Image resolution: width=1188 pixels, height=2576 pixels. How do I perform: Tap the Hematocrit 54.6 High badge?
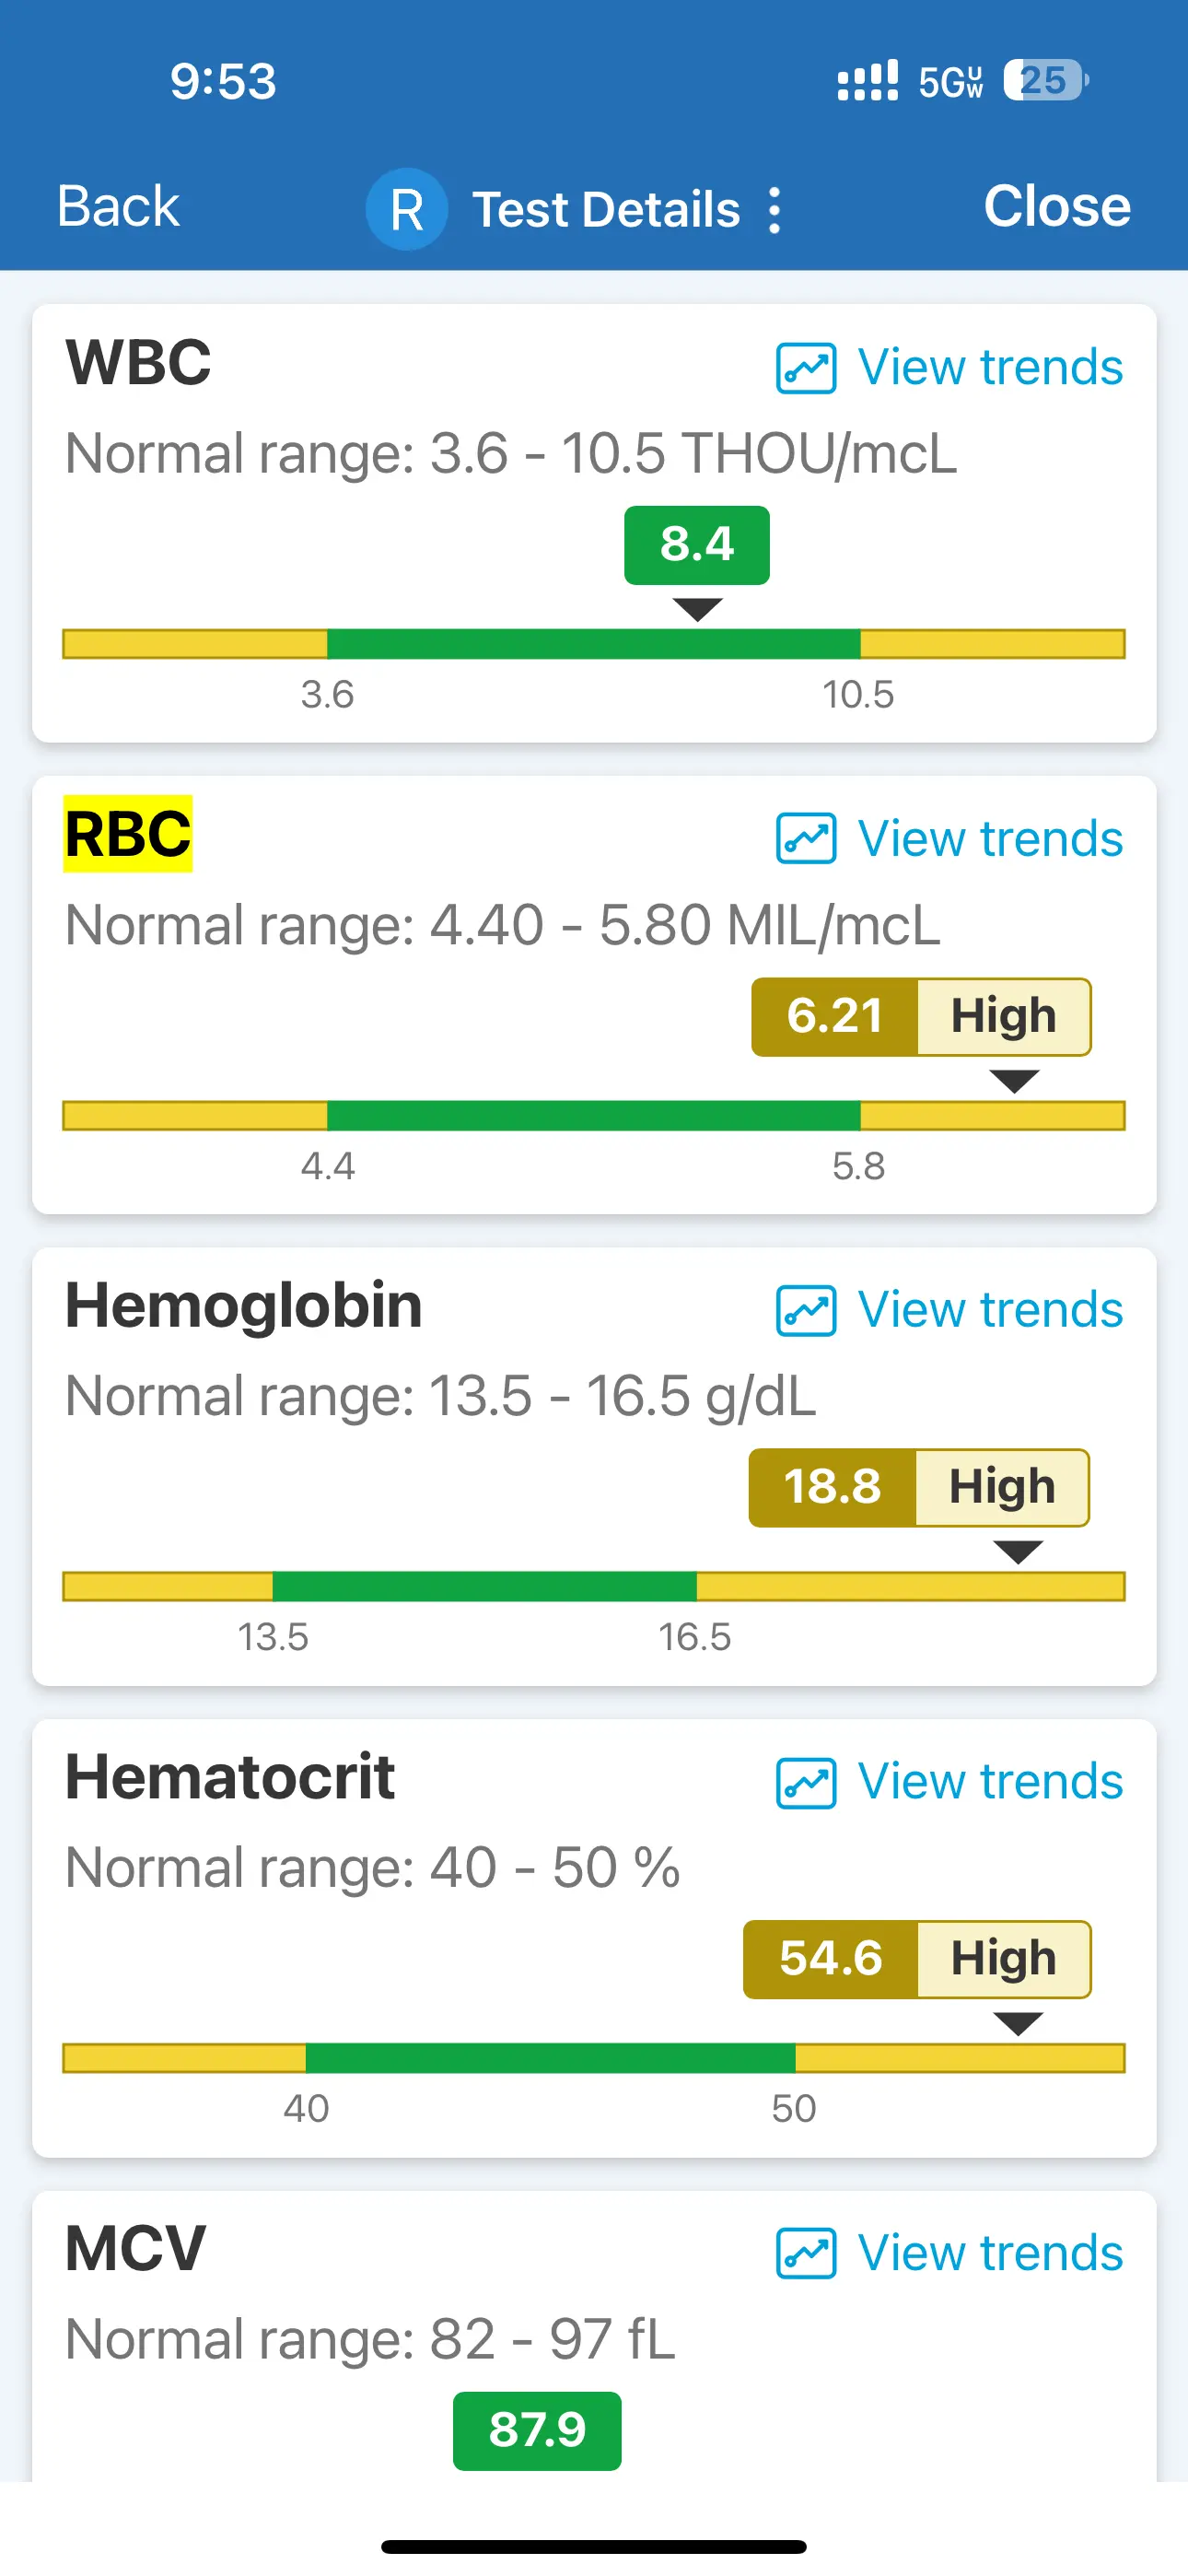click(x=917, y=1959)
